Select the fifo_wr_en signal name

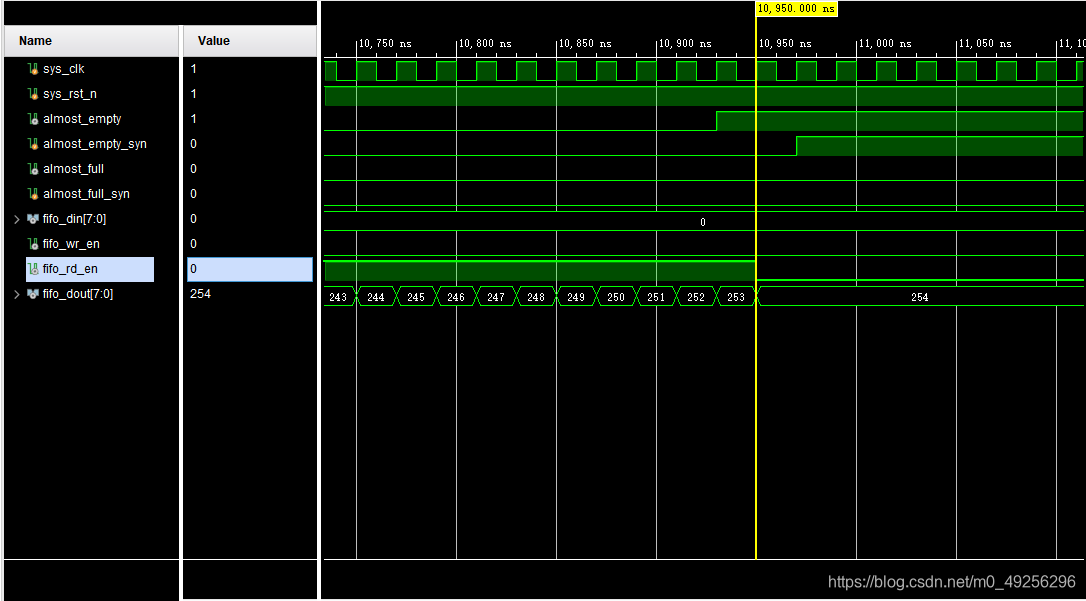pyautogui.click(x=71, y=244)
